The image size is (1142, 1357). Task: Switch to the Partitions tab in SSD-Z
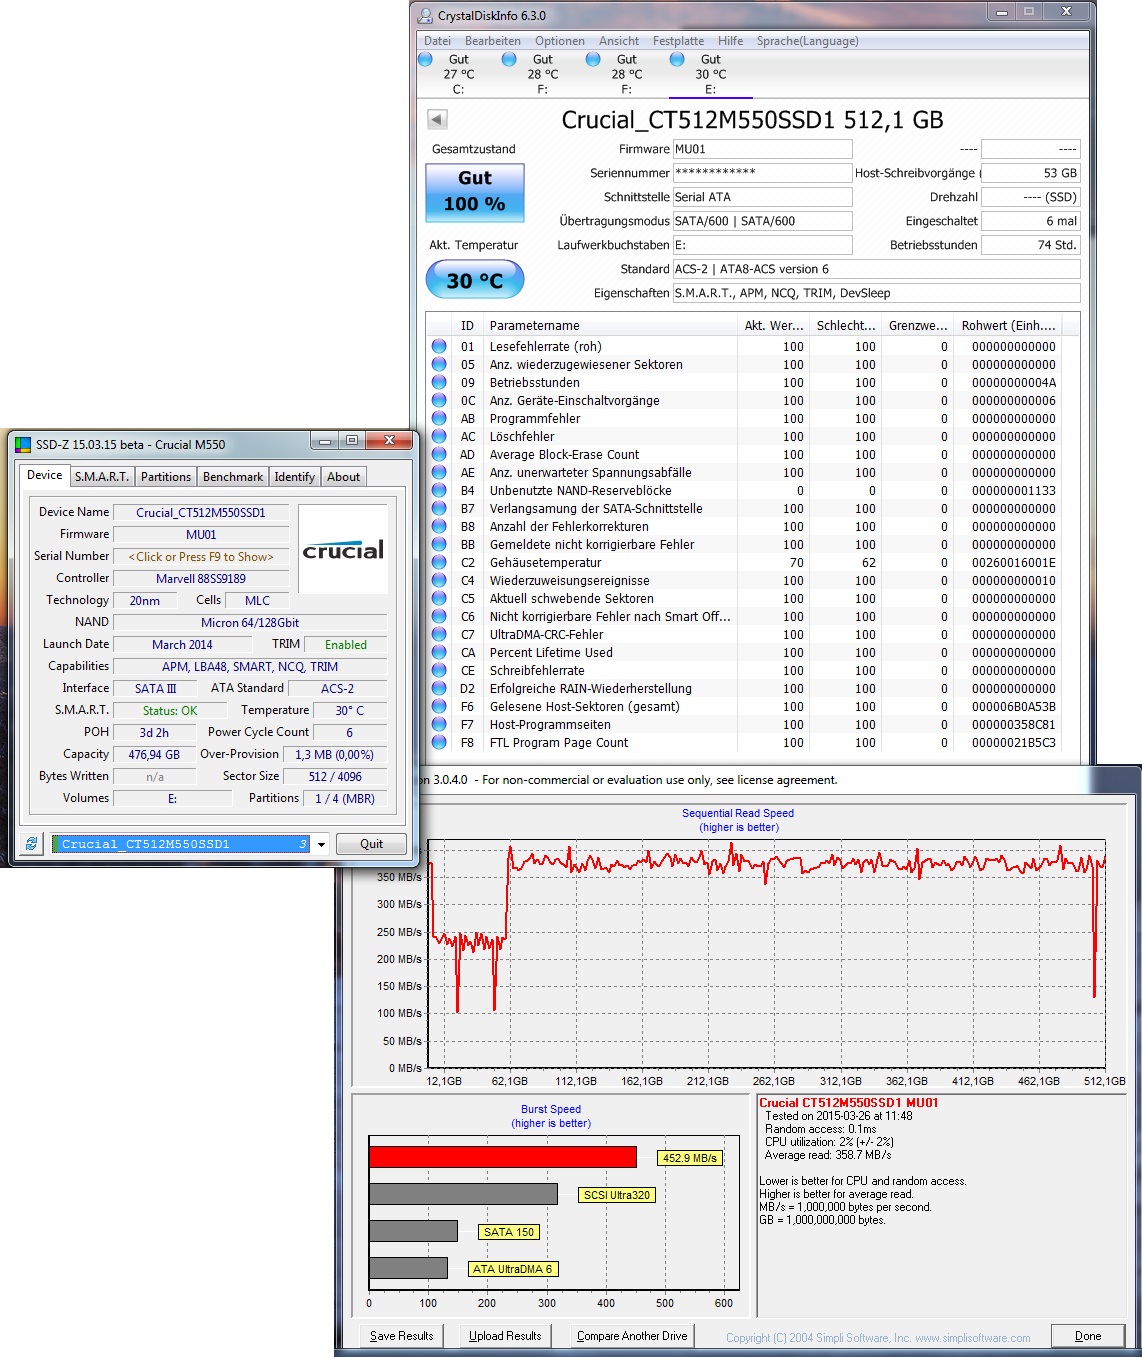(165, 477)
